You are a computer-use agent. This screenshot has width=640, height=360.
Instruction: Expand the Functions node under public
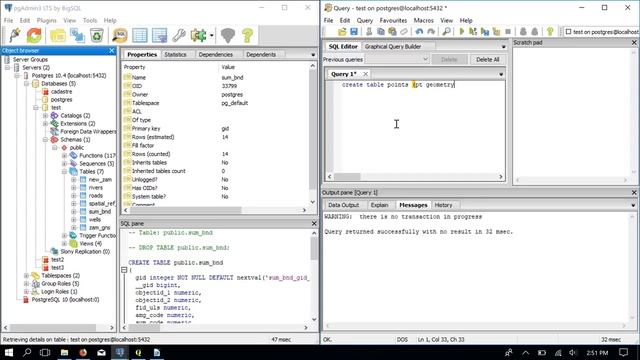pos(64,156)
